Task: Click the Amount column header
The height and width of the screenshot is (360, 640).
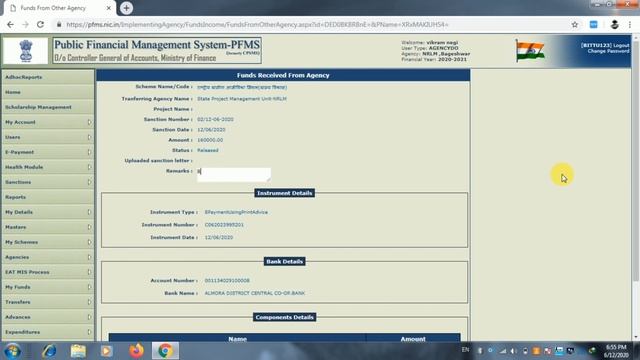Action: (x=413, y=338)
